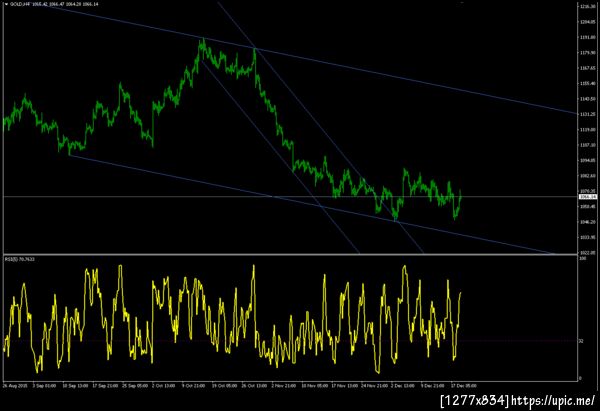Click the RSI scale 100 label
The width and height of the screenshot is (600, 411).
tap(583, 259)
